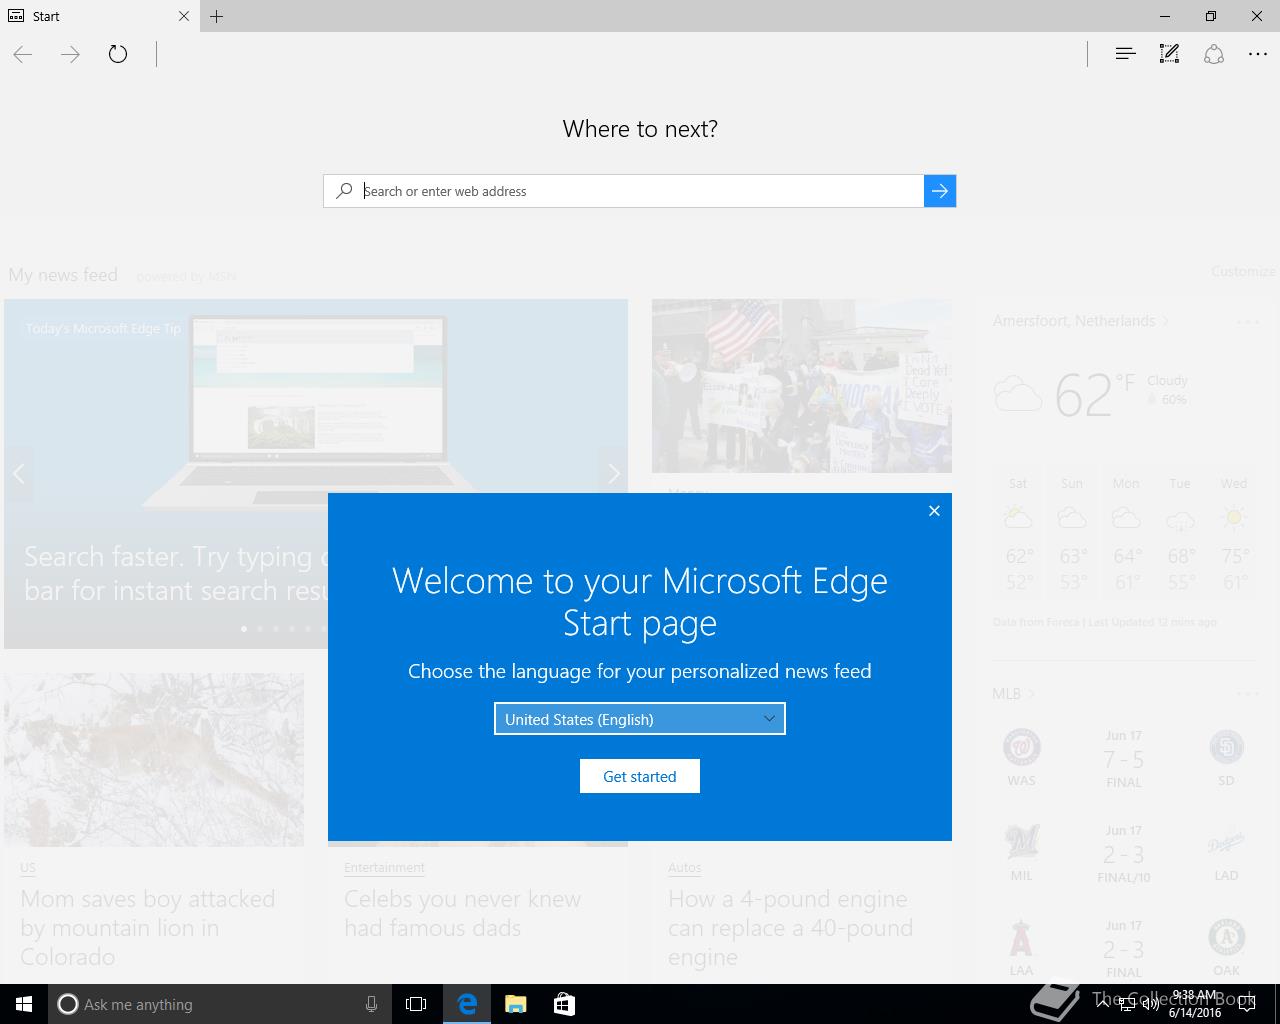
Task: Open the Mom saves boy attacked by mountain lion story
Action: click(x=148, y=928)
